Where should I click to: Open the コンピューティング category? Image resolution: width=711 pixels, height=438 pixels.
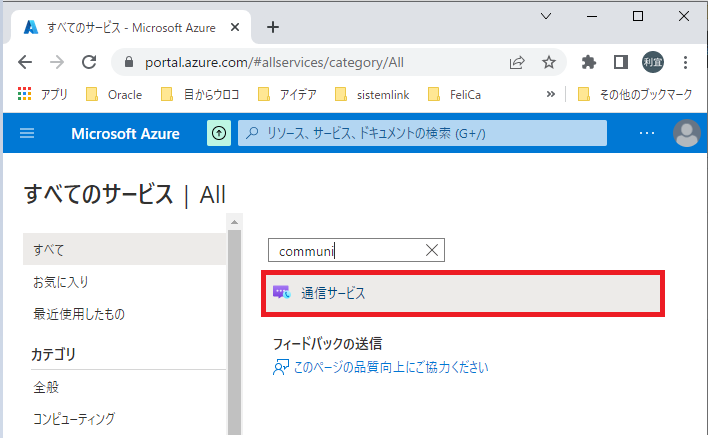coord(74,419)
